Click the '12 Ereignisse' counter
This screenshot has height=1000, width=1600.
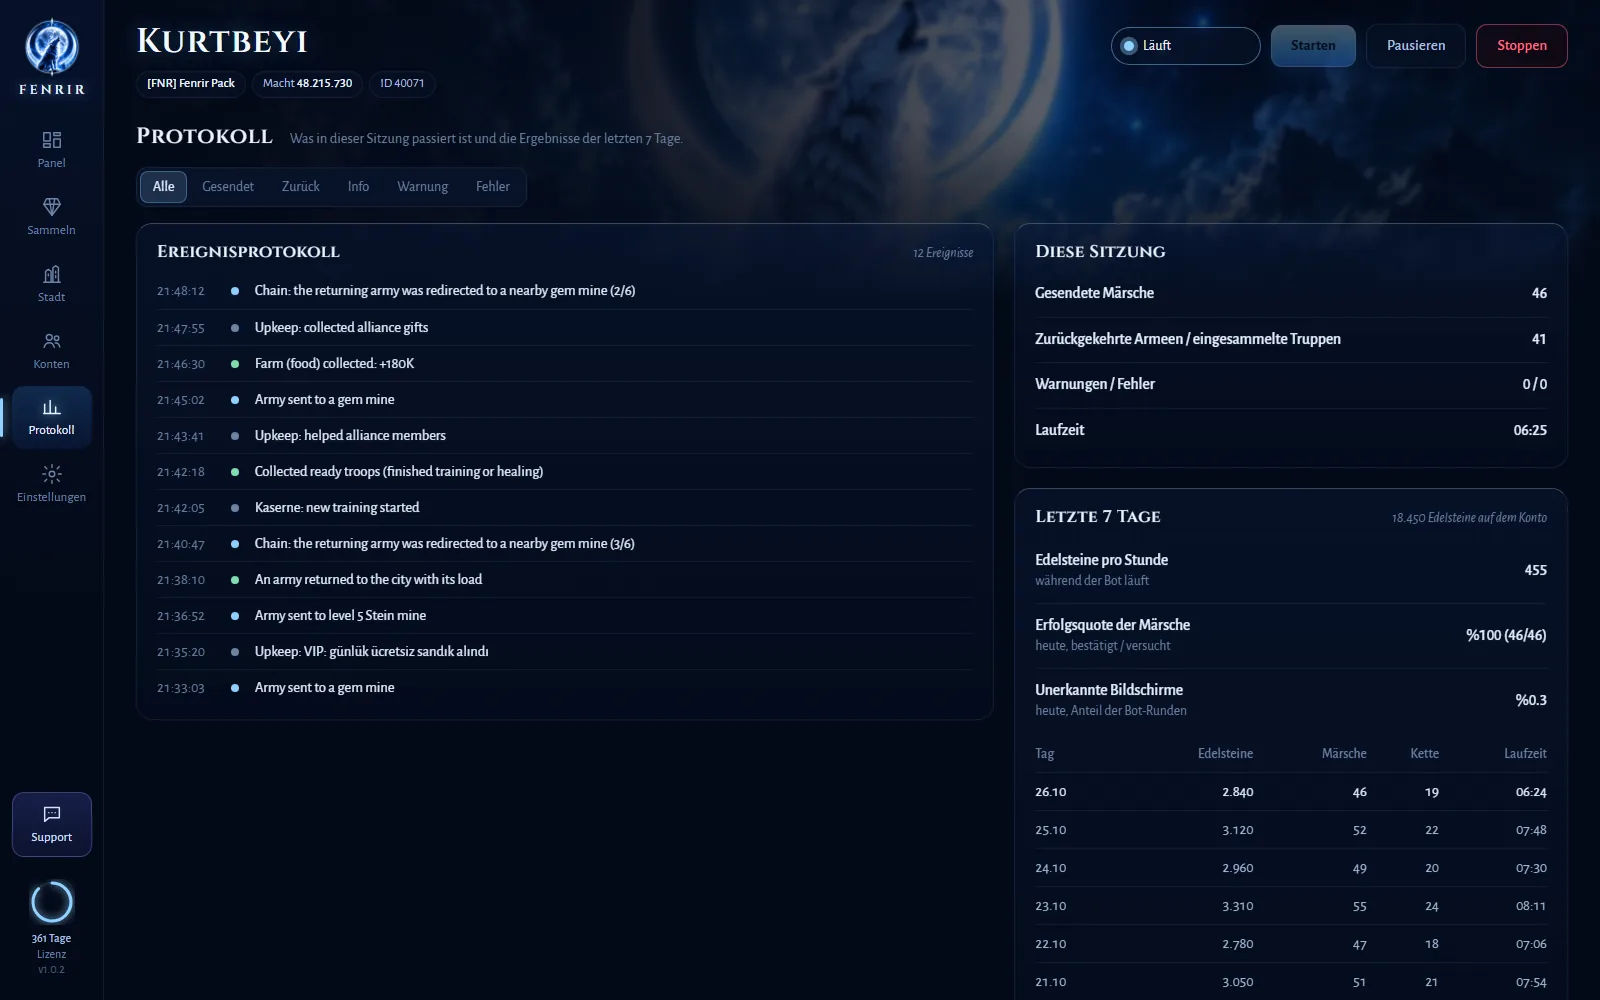click(943, 253)
